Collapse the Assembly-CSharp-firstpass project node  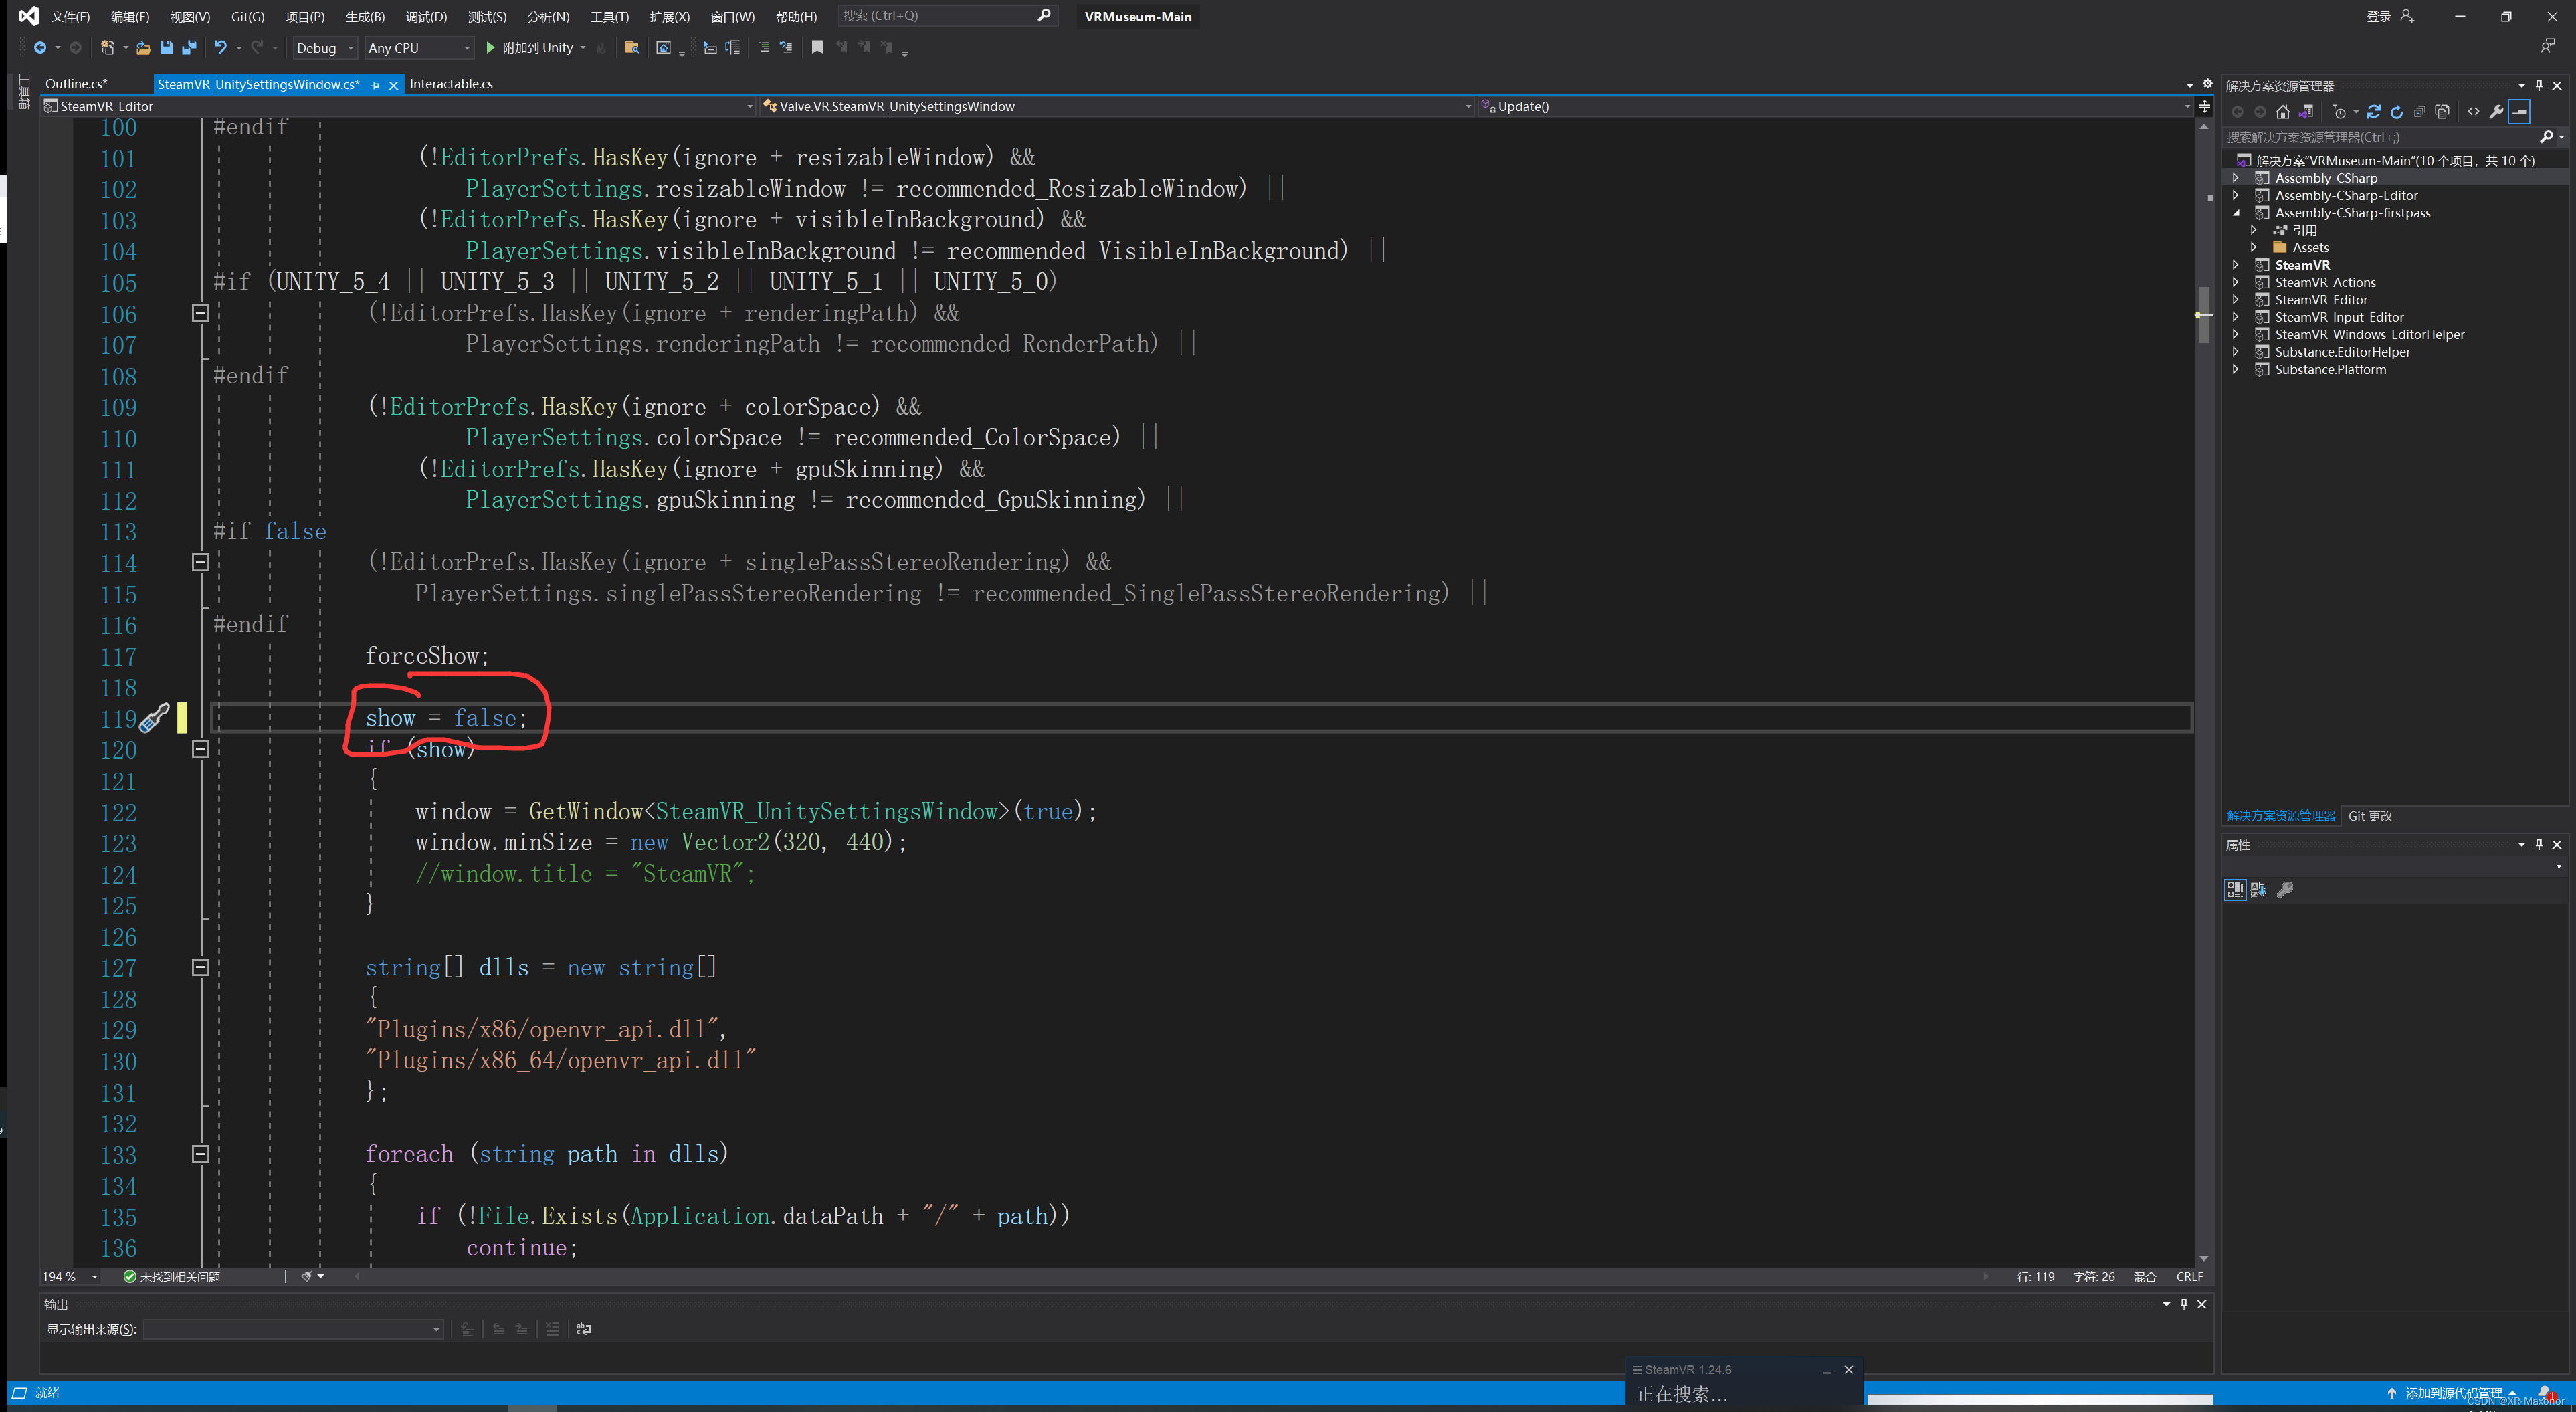pyautogui.click(x=2235, y=213)
